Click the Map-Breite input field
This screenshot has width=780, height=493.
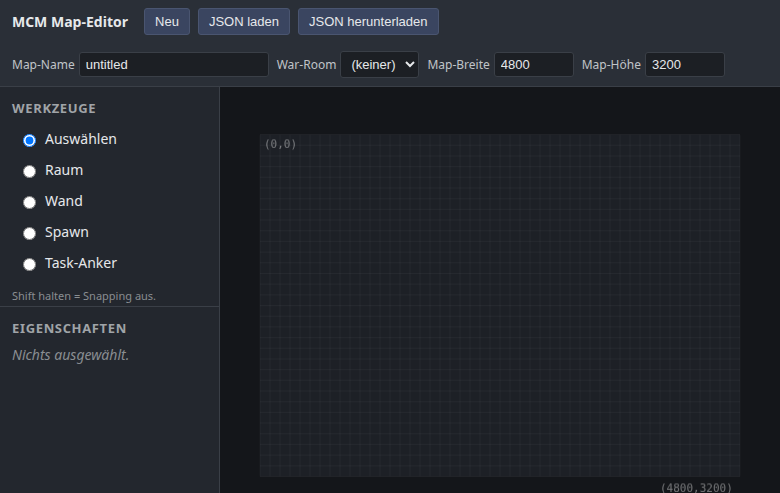pos(534,65)
